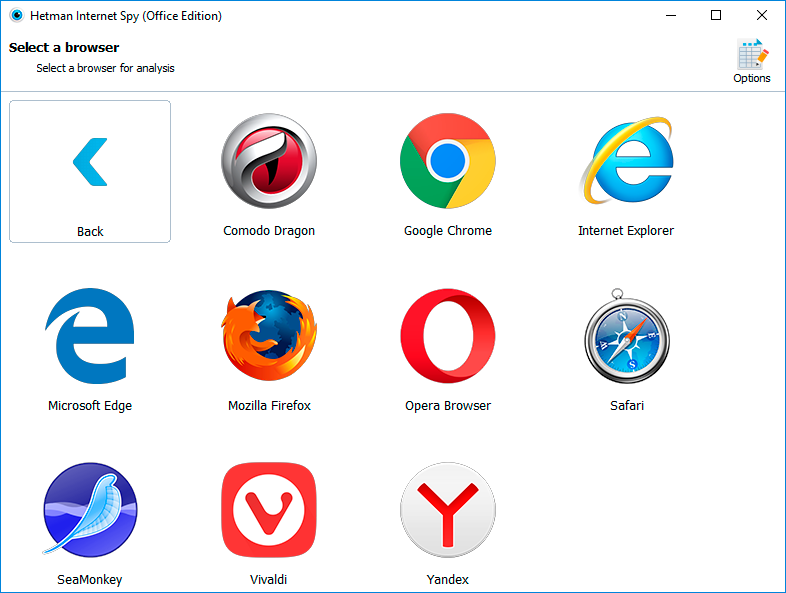786x593 pixels.
Task: Select the Yandex browser icon
Action: tap(448, 509)
